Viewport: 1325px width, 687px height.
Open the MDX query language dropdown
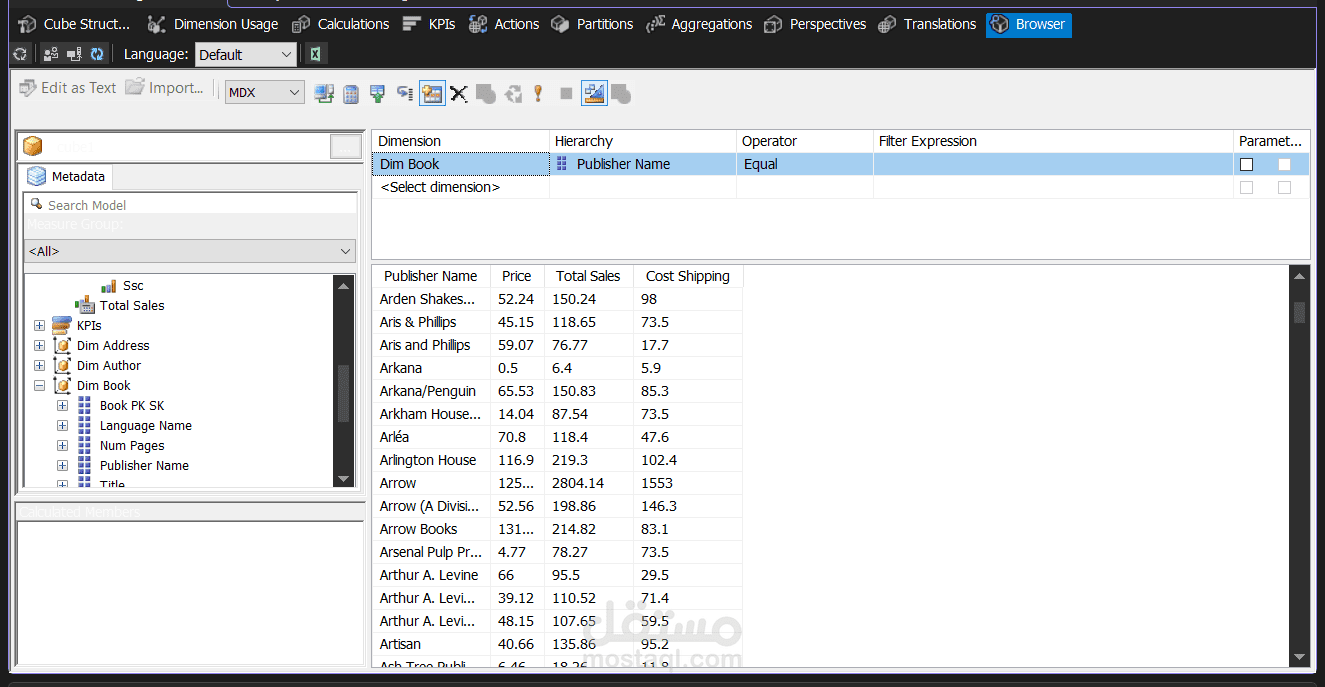coord(265,92)
